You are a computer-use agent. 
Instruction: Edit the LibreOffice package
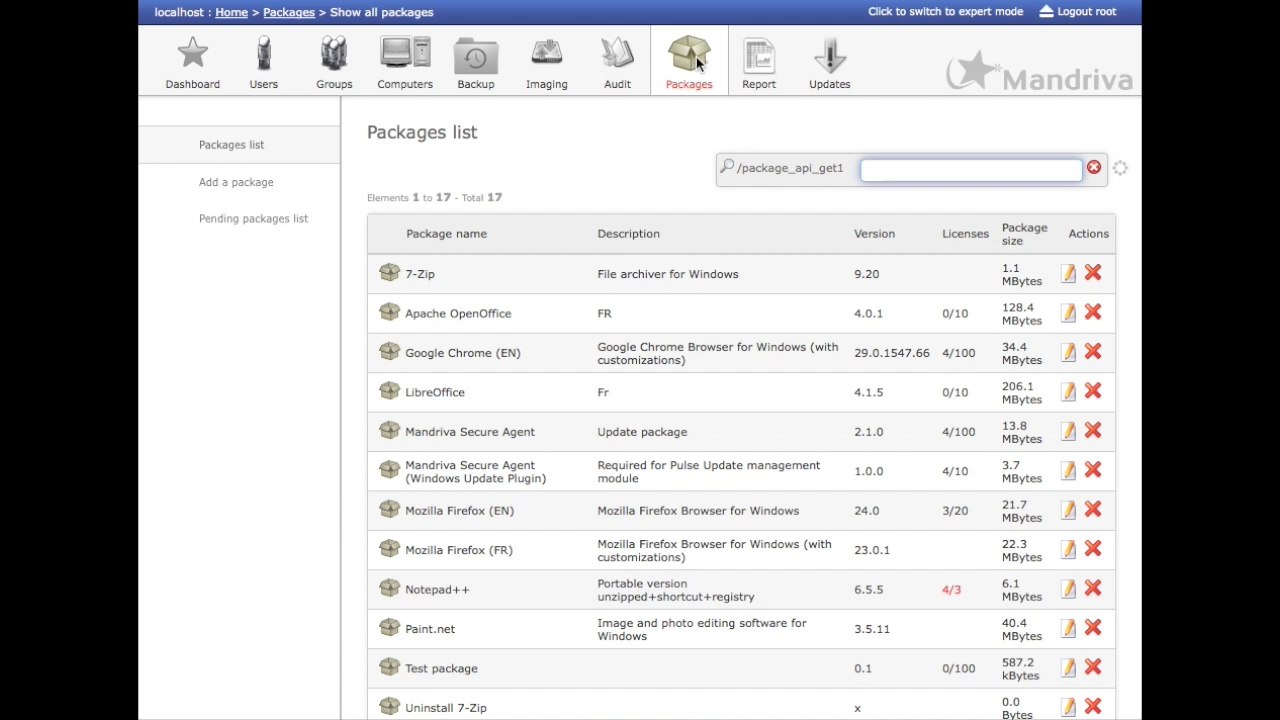point(1068,392)
